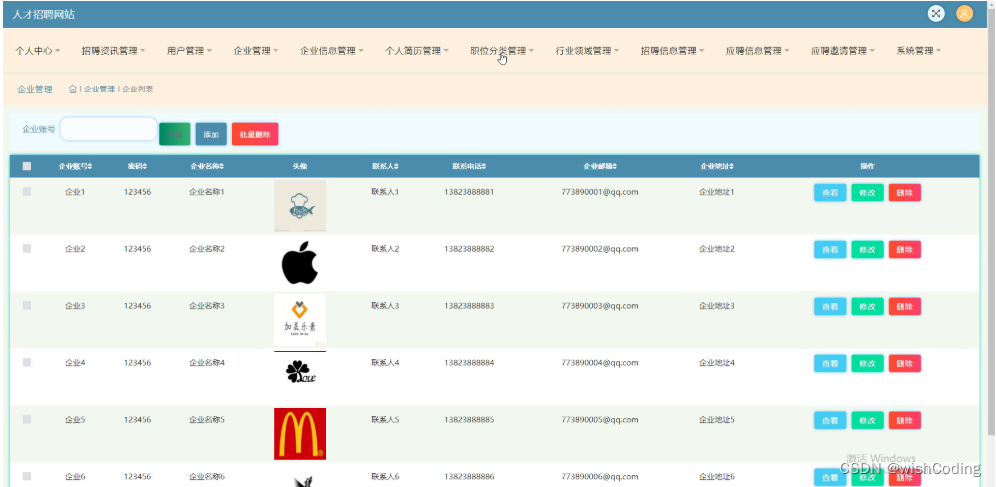Check the box for row 企业3
The image size is (996, 487).
[27, 305]
